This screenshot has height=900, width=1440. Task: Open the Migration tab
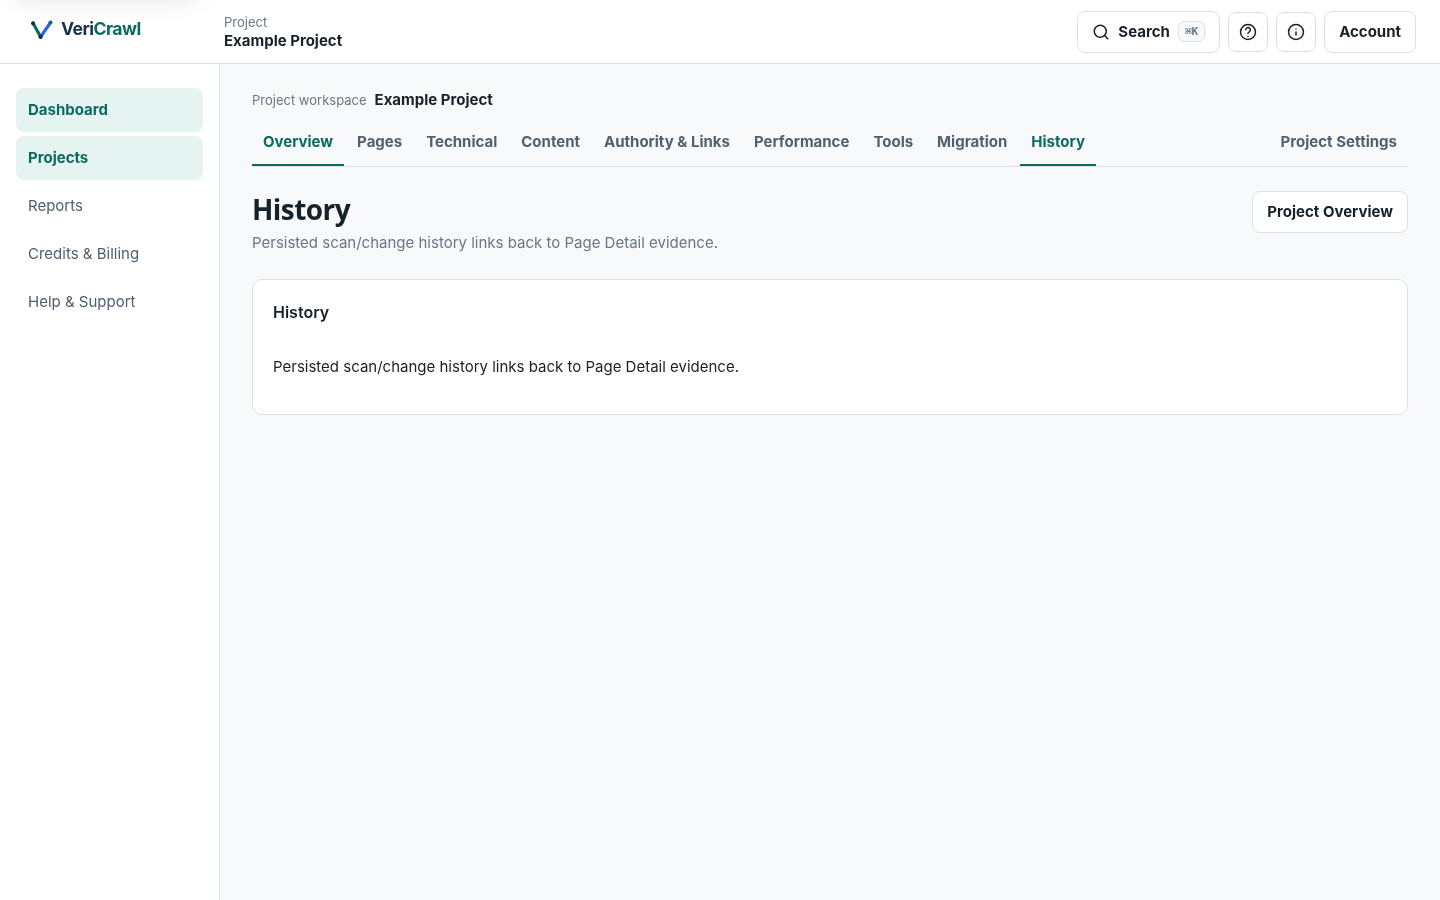pyautogui.click(x=972, y=142)
